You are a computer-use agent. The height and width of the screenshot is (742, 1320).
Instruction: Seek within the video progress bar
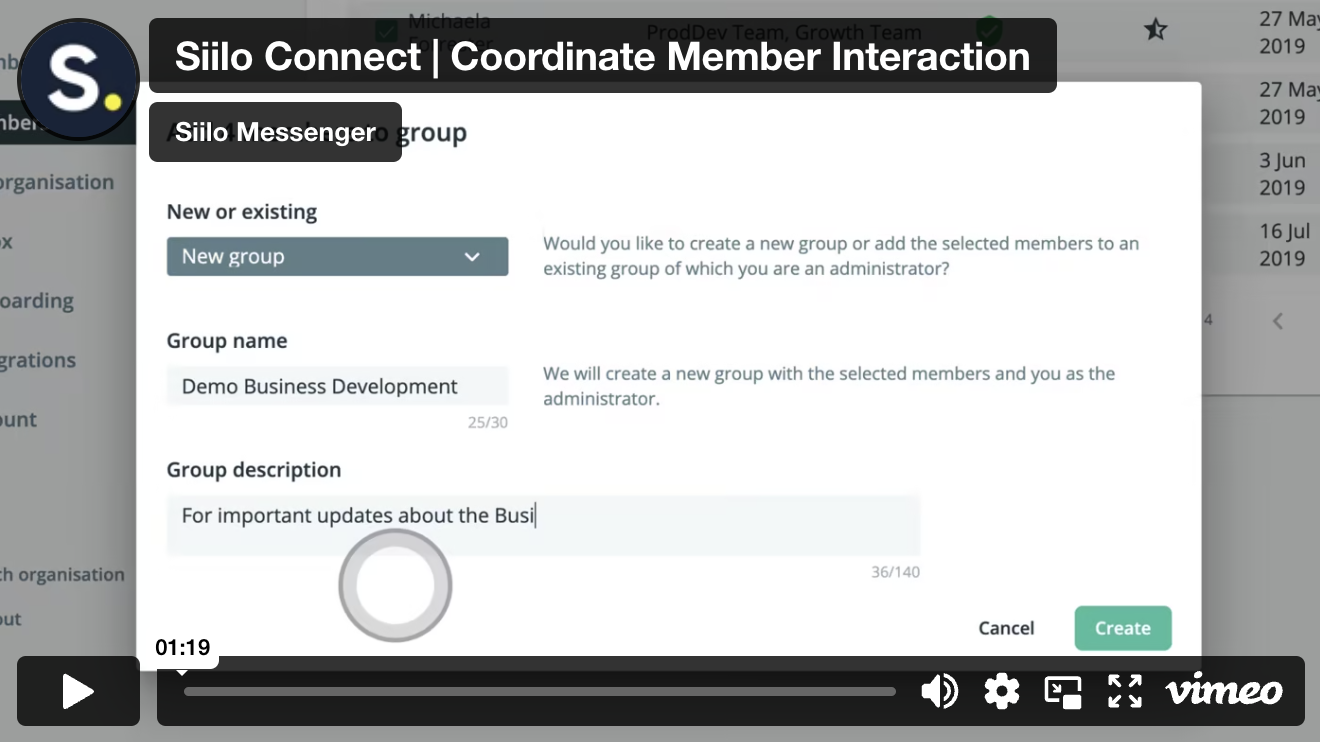pos(540,691)
